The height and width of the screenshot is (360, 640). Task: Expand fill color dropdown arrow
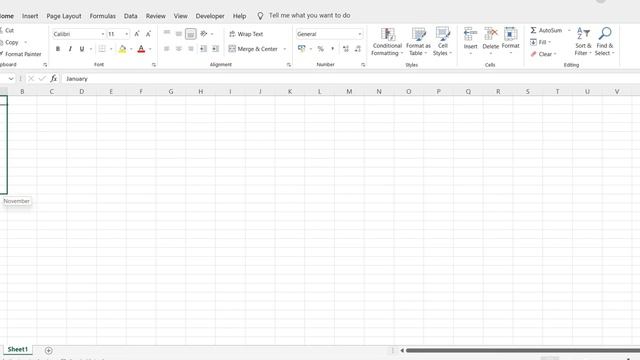[131, 49]
